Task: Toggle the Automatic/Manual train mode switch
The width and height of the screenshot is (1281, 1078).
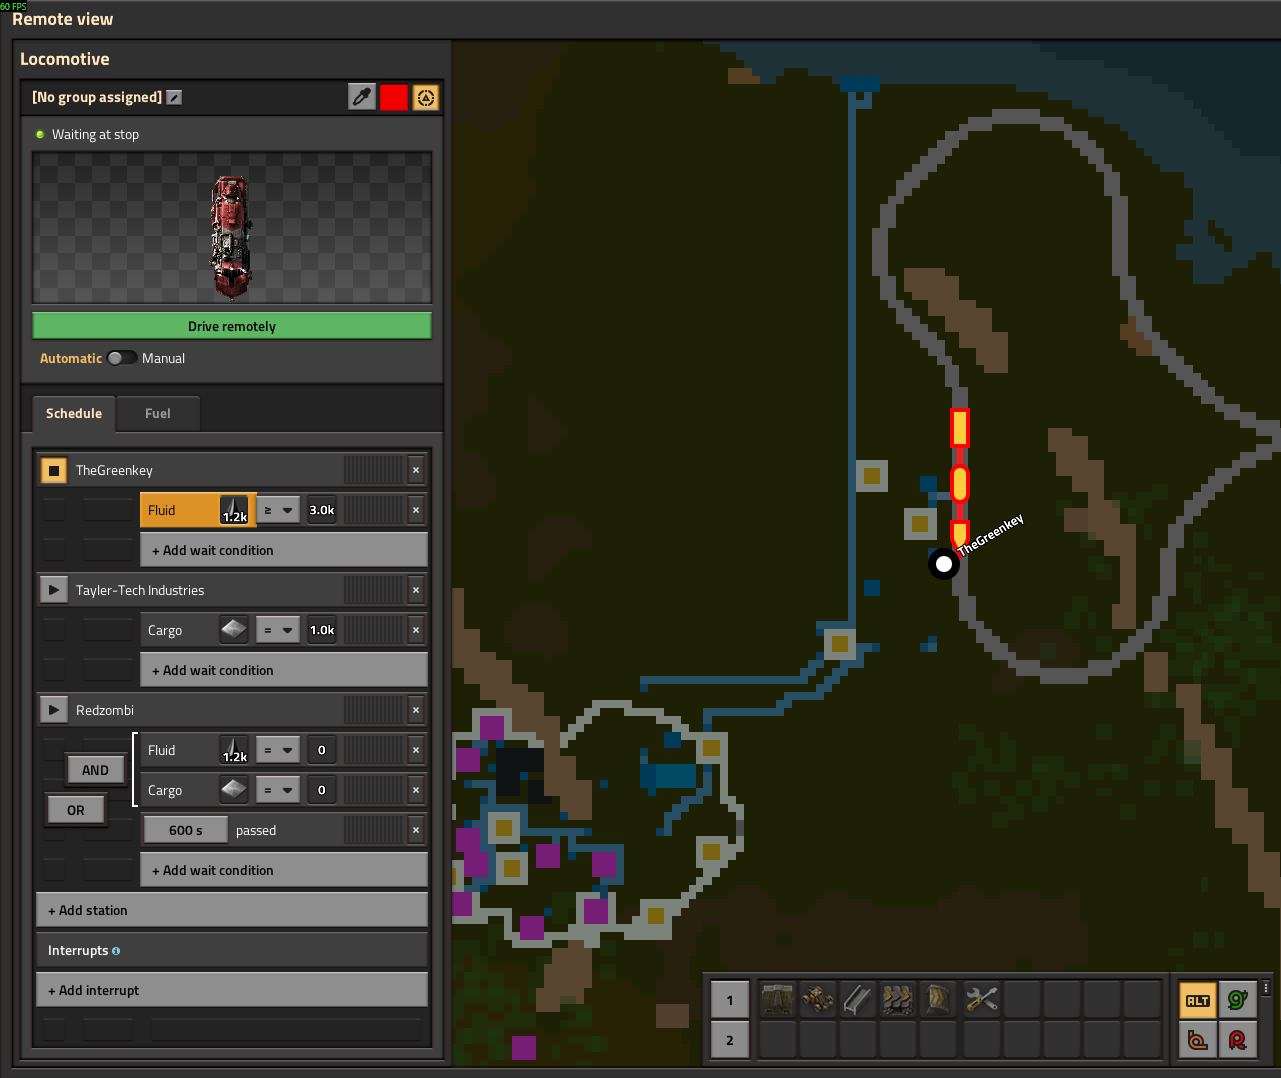Action: [x=122, y=358]
